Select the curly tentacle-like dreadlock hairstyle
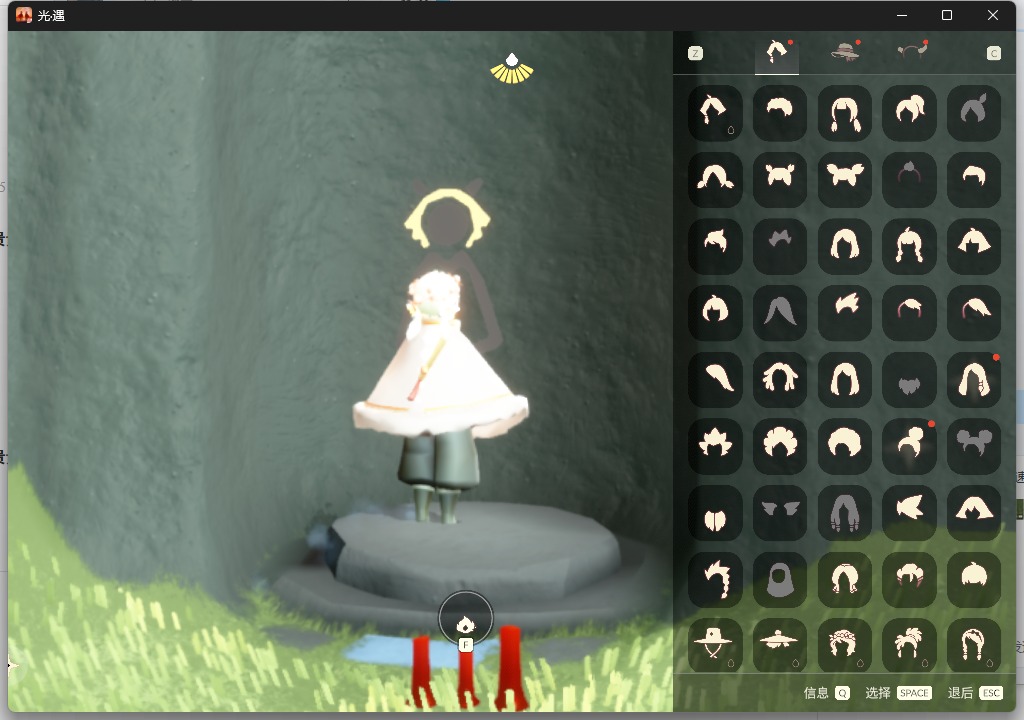Viewport: 1024px width, 720px height. click(x=780, y=379)
